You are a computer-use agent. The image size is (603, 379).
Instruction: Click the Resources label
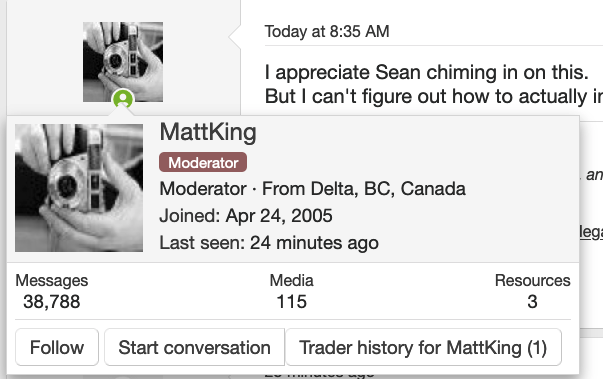533,281
